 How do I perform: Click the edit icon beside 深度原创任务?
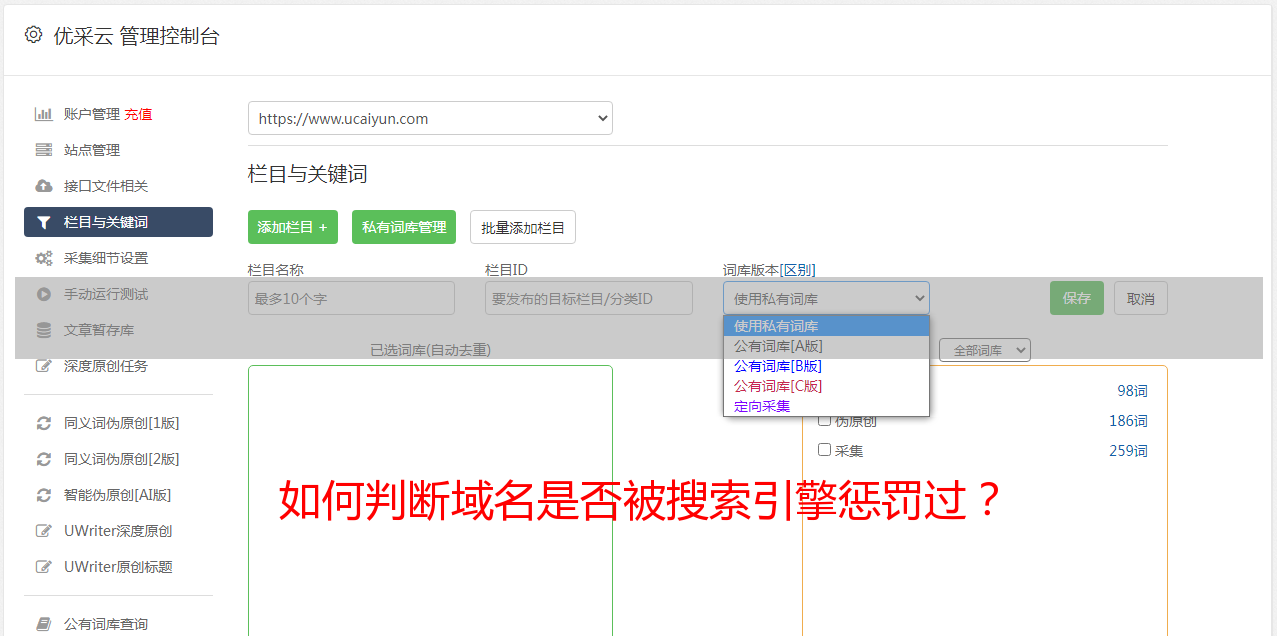(44, 366)
